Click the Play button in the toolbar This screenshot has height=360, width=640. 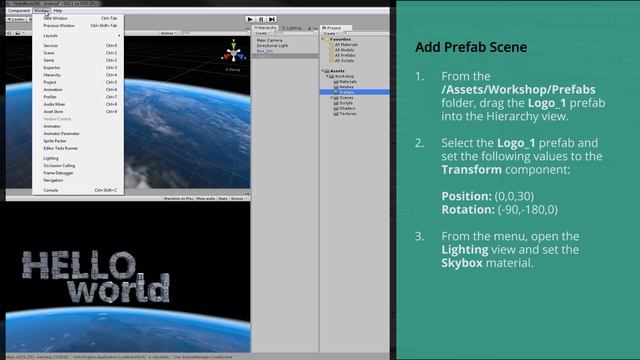click(250, 19)
